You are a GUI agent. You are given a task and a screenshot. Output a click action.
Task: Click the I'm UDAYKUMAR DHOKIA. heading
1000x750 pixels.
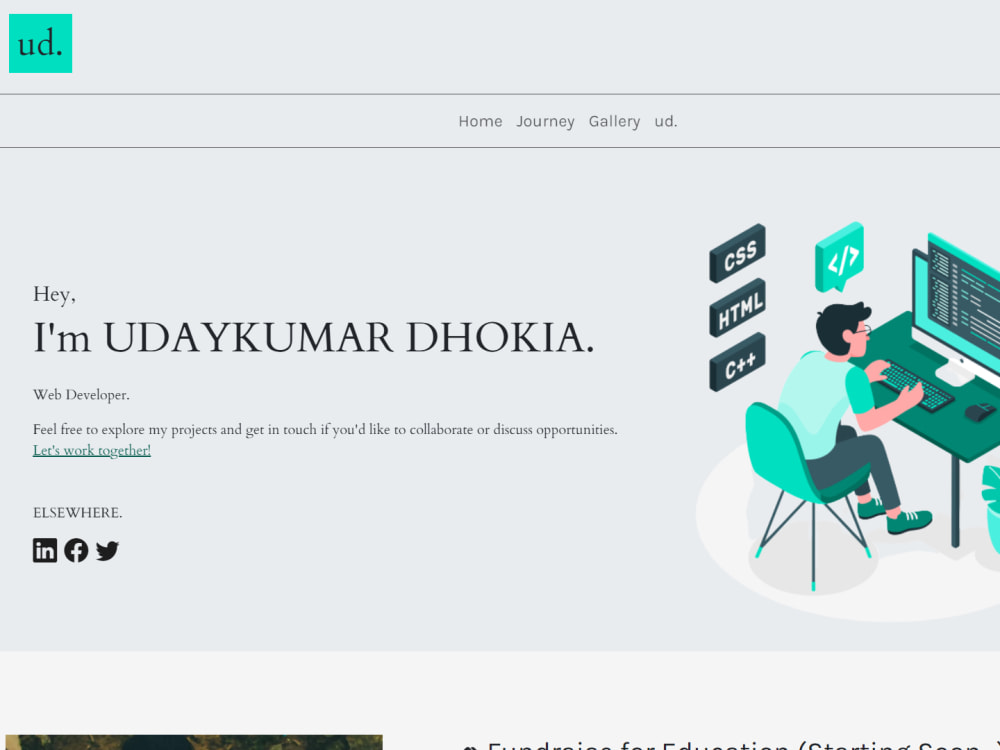[x=314, y=337]
